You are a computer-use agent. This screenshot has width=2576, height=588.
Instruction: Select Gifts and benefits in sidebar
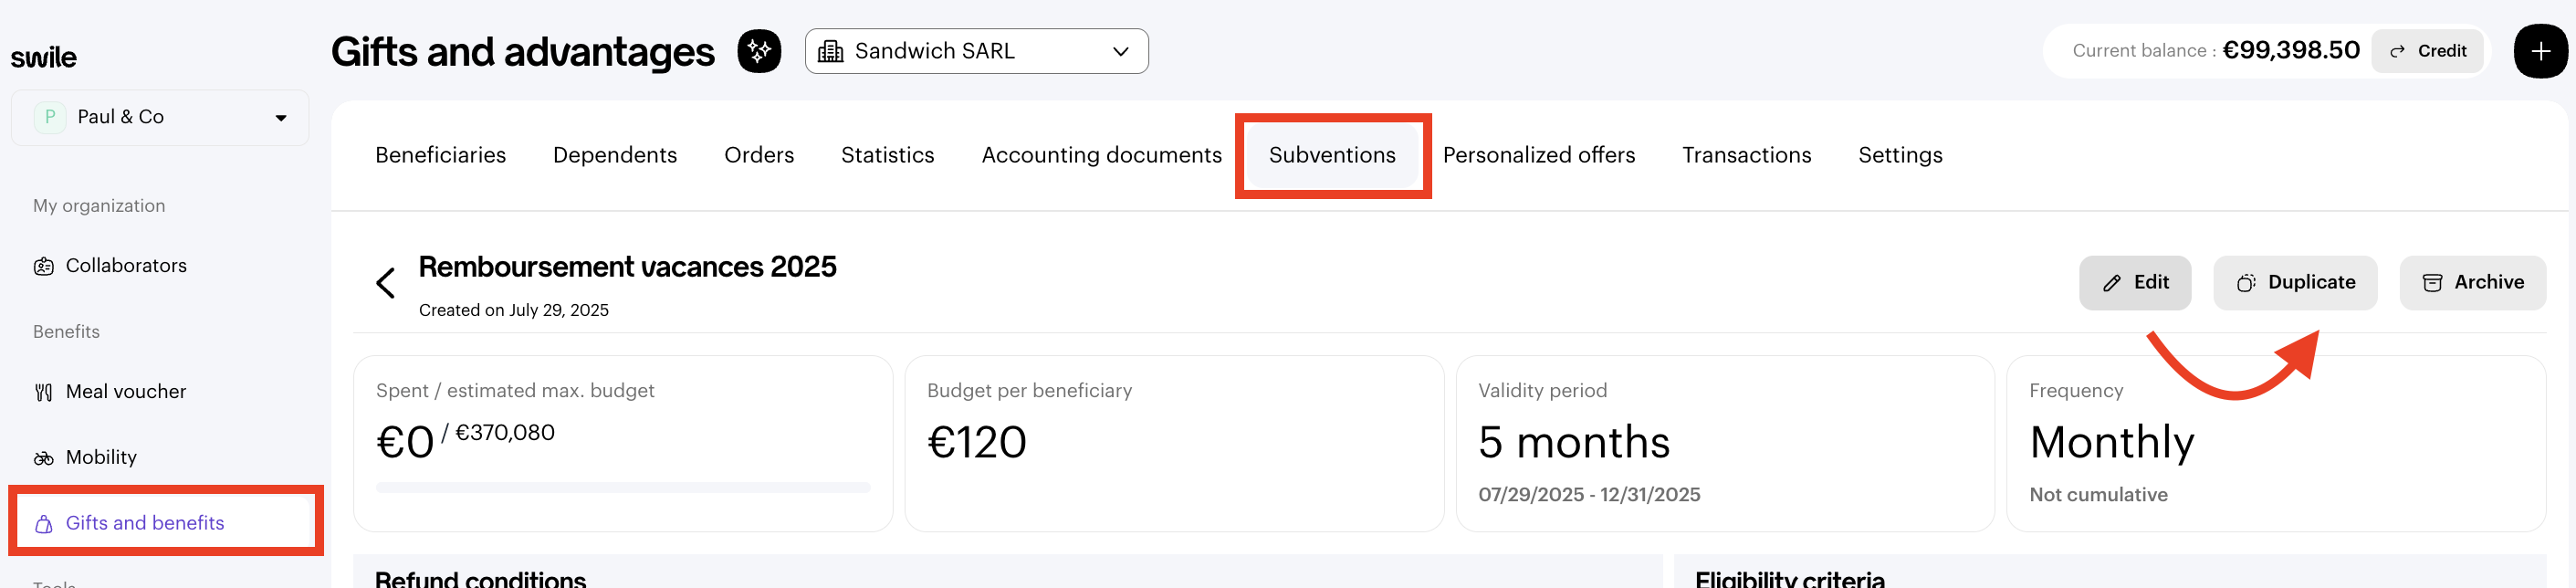click(x=144, y=523)
